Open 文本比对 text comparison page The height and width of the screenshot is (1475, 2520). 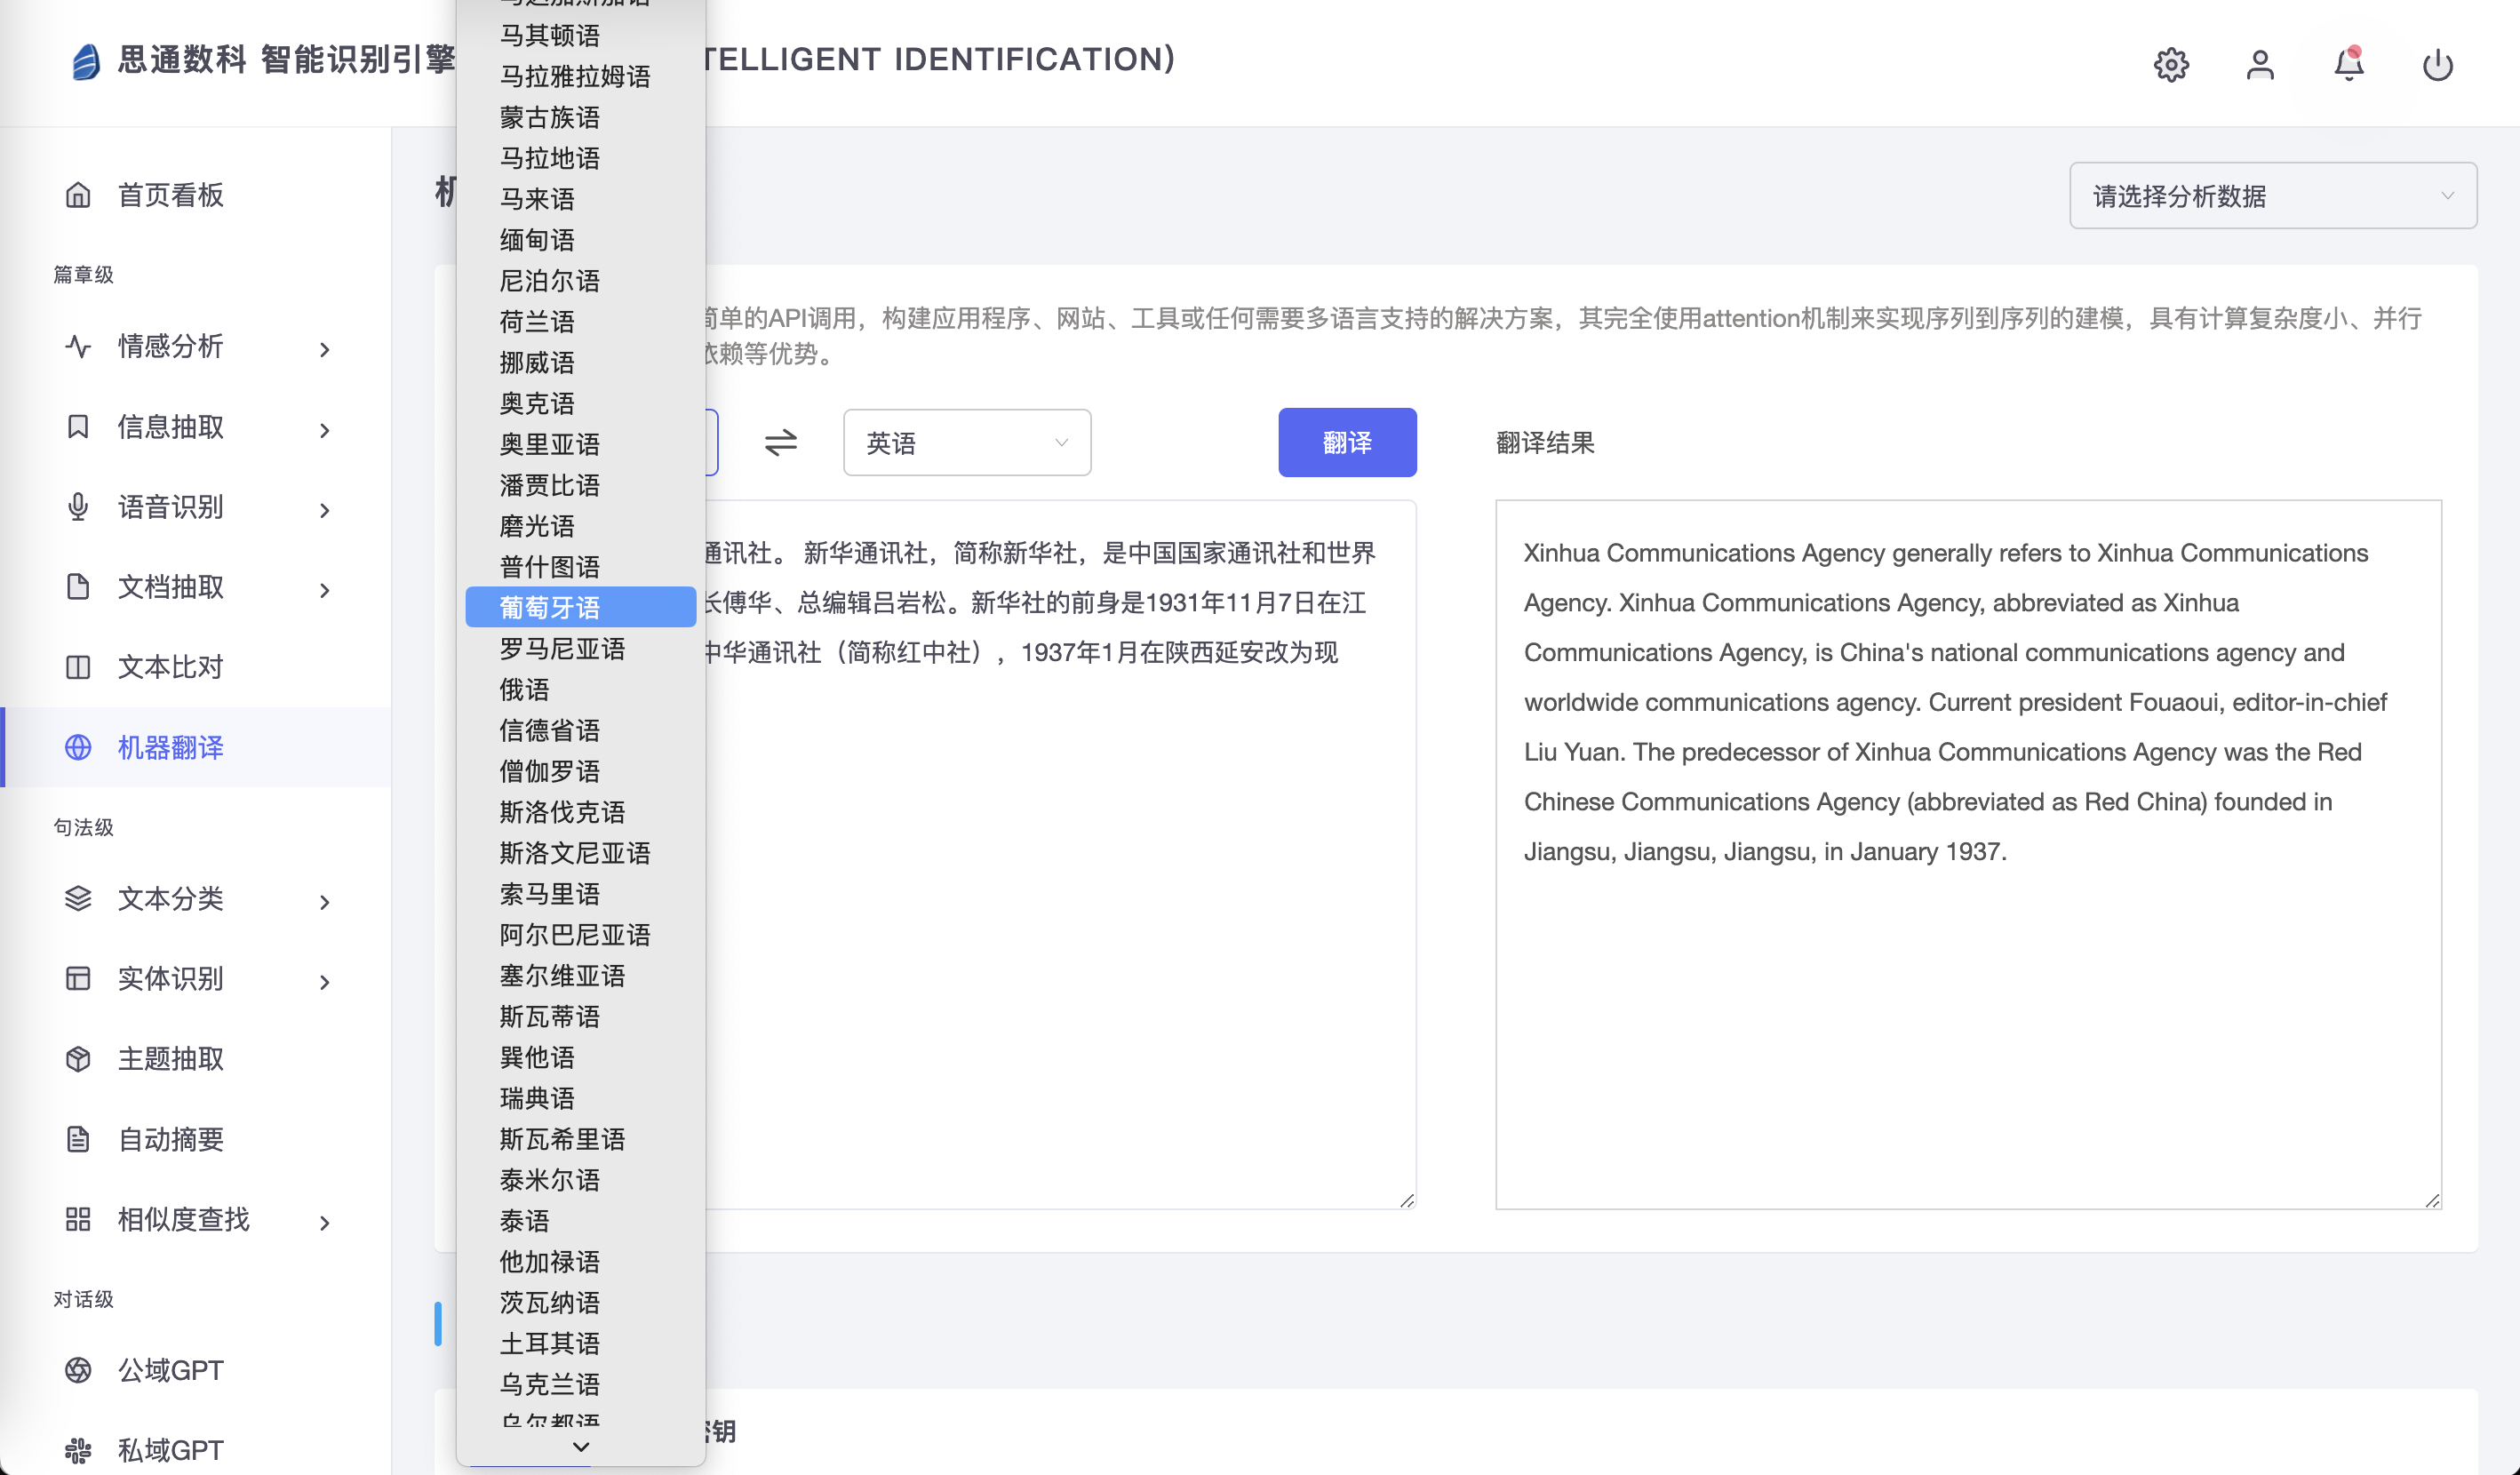click(x=170, y=667)
